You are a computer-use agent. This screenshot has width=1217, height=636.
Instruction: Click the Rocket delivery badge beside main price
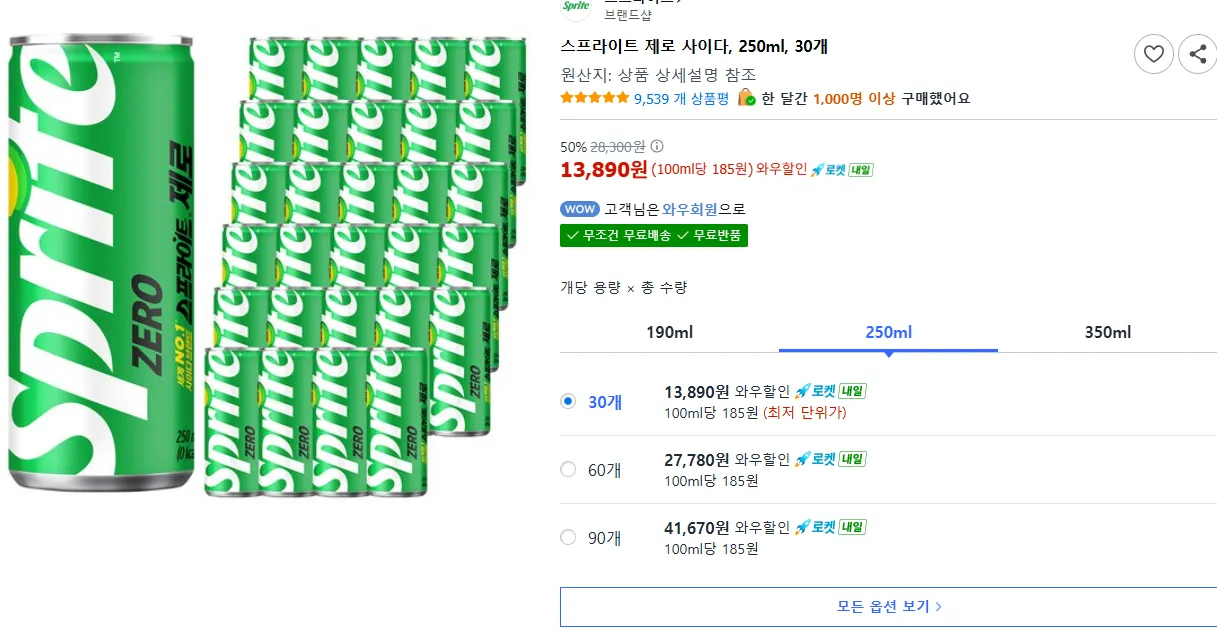coord(841,169)
